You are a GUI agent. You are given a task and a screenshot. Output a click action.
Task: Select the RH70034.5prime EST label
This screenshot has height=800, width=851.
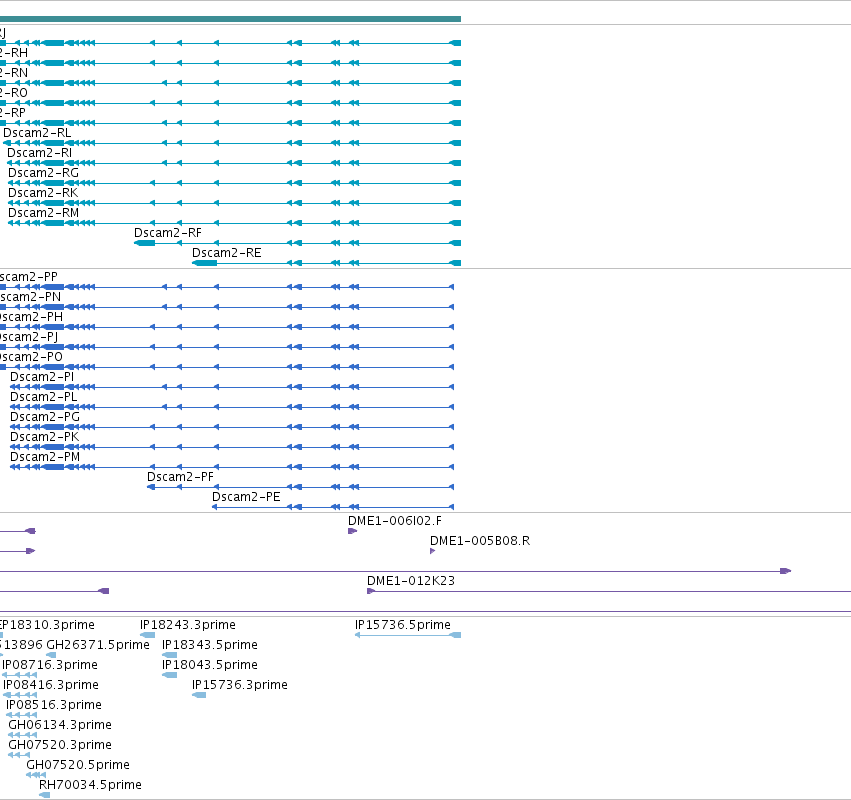[x=90, y=786]
